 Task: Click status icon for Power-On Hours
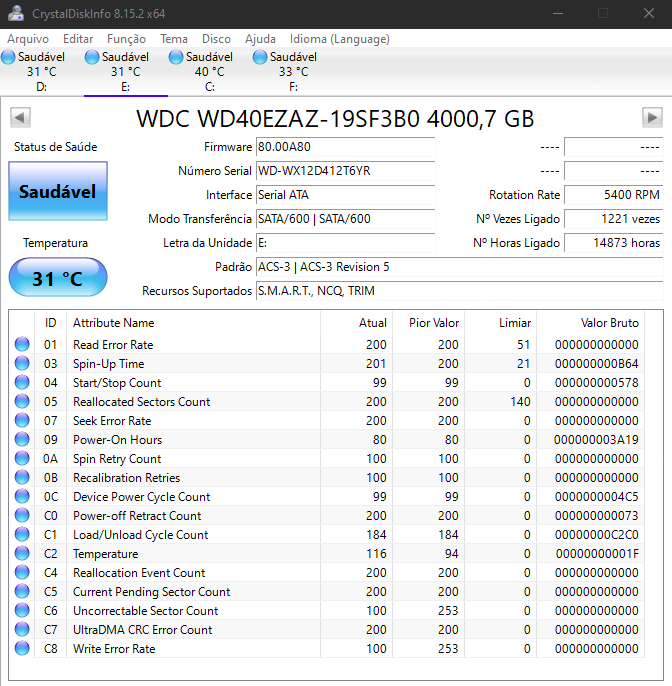coord(22,439)
